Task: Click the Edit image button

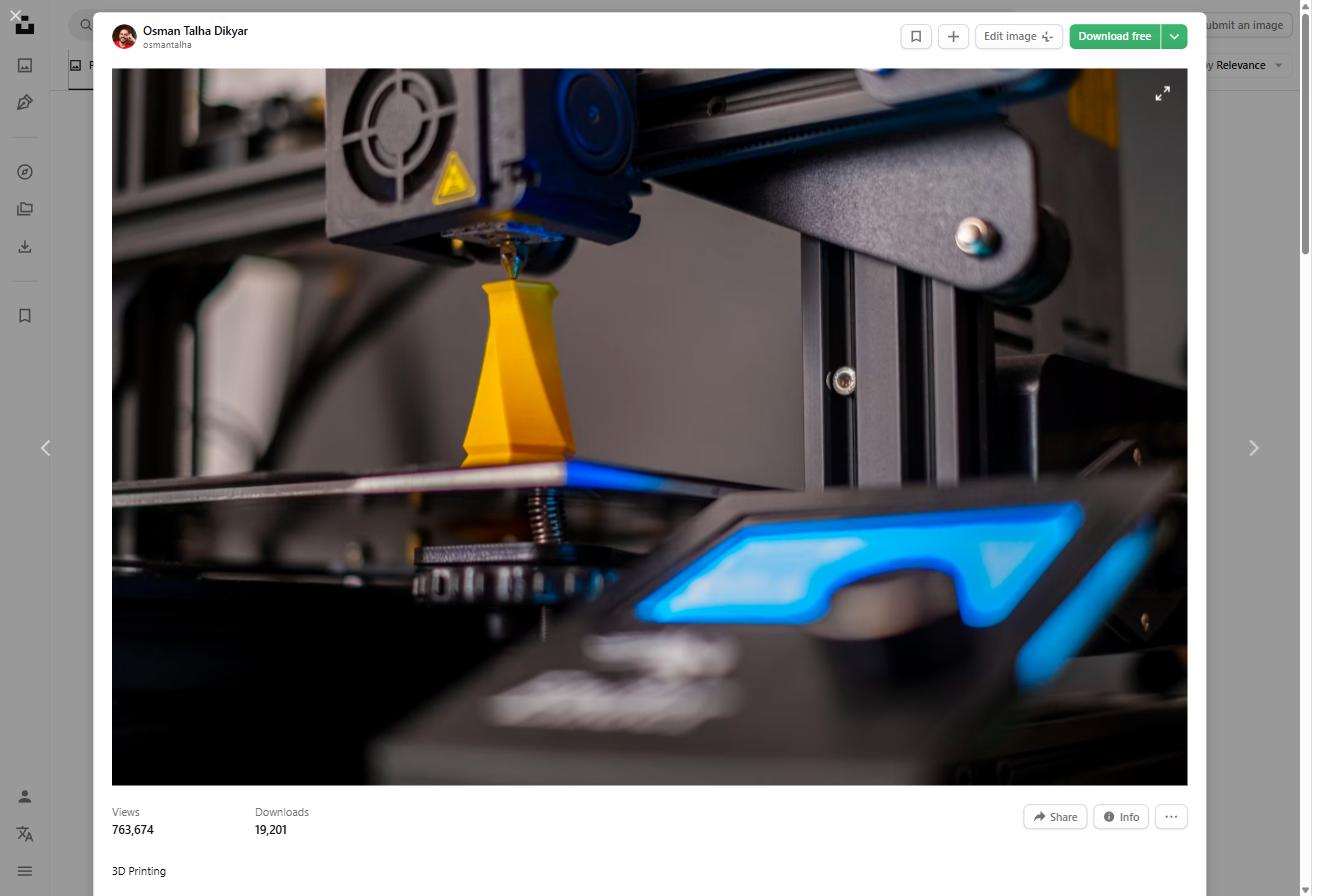Action: (x=1018, y=36)
